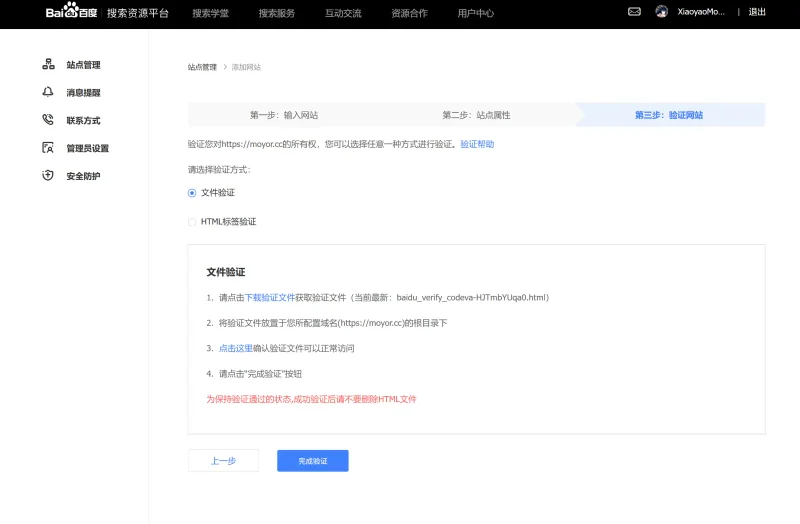Click 请选择验证方式 label text
The height and width of the screenshot is (524, 800).
pos(219,169)
